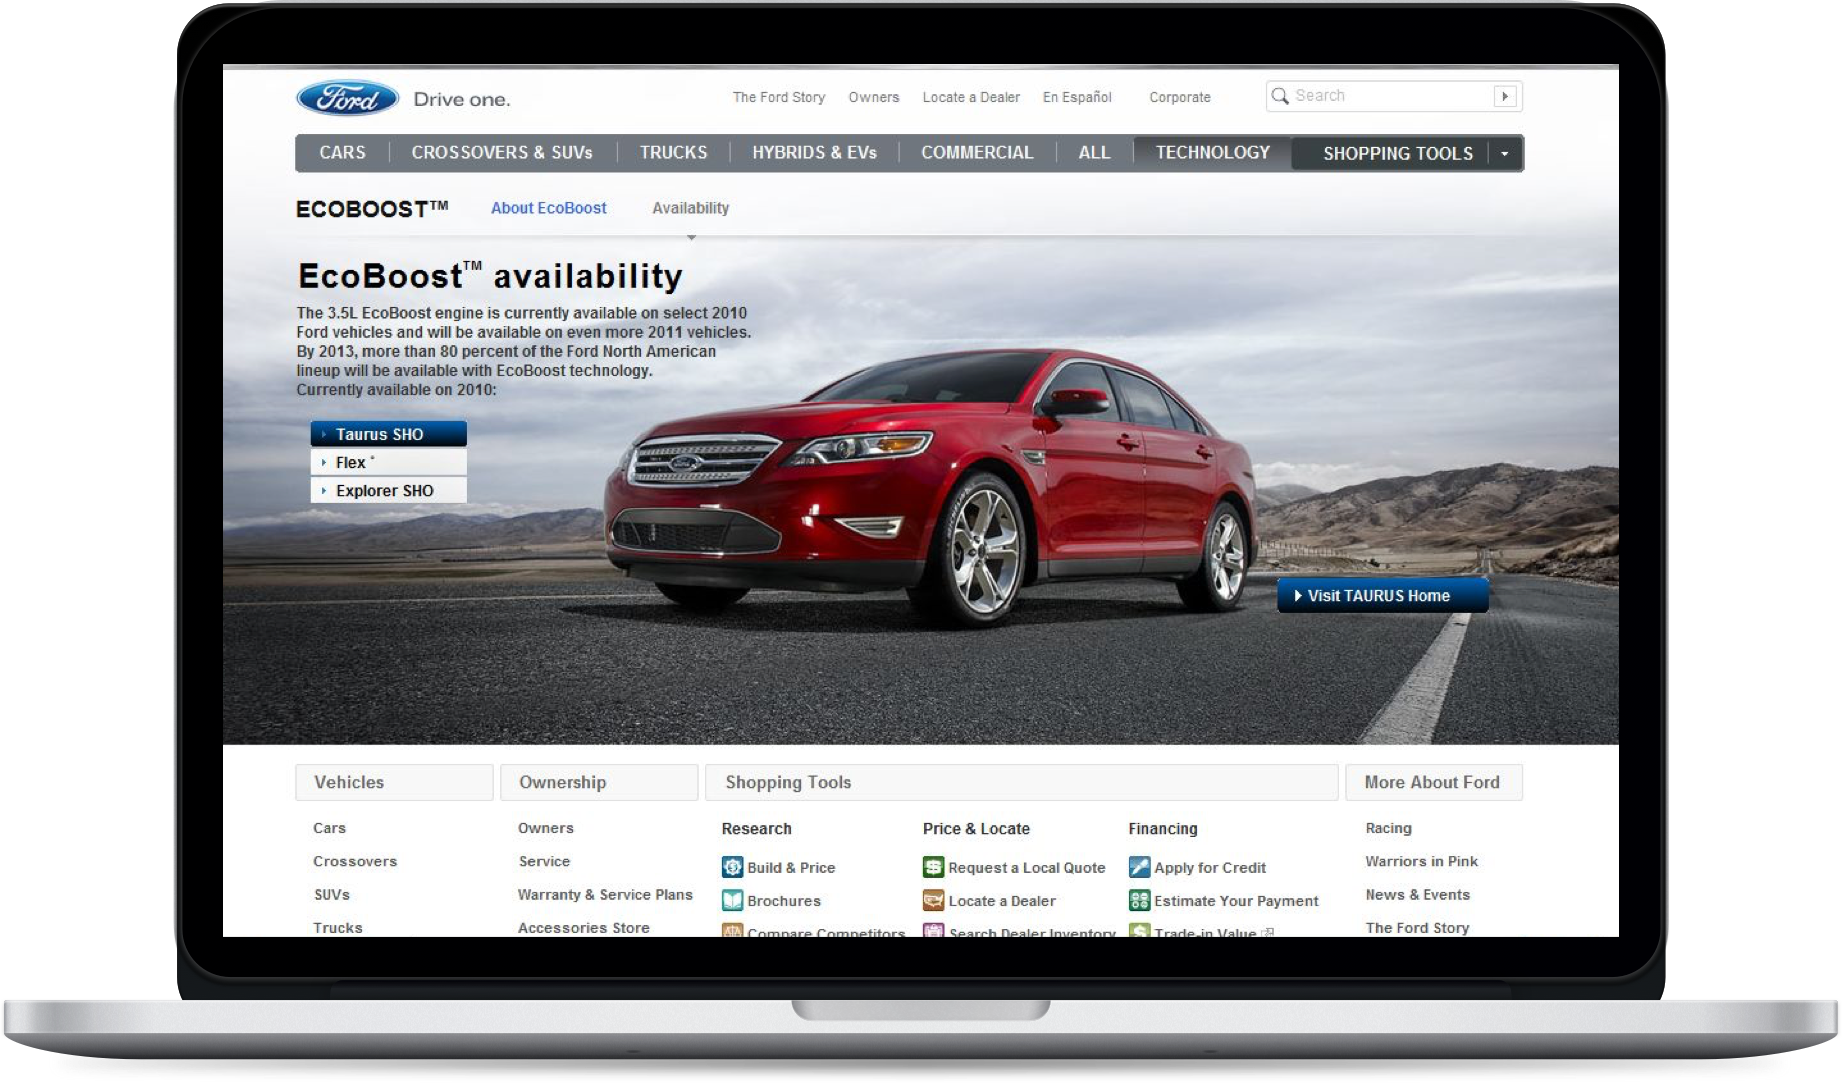Screen dimensions: 1842x1083
Task: Click the Estimate Your Payment calculator icon
Action: (x=1139, y=900)
